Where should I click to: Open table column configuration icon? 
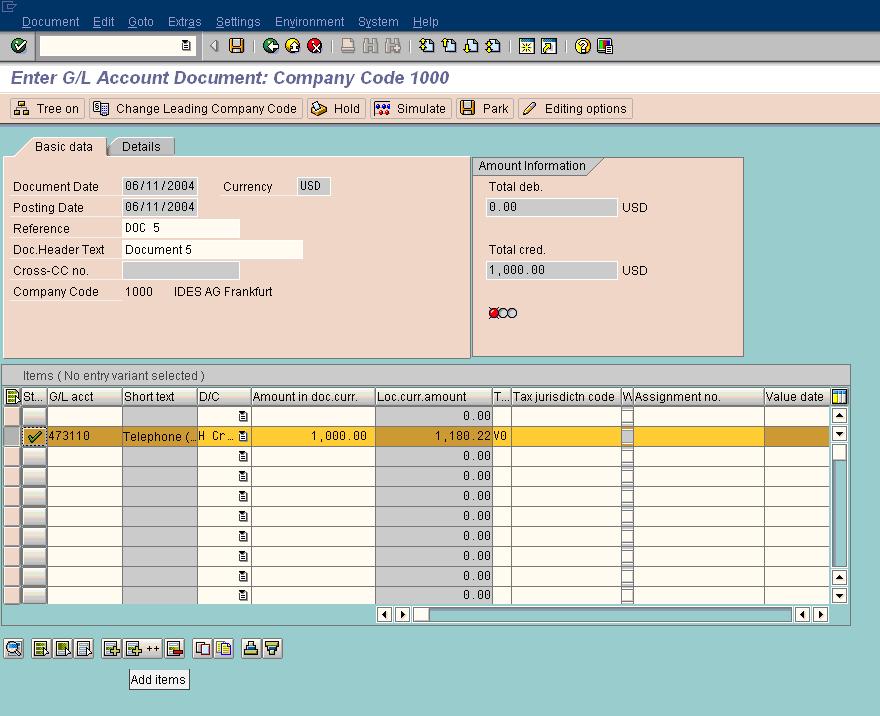pyautogui.click(x=839, y=397)
